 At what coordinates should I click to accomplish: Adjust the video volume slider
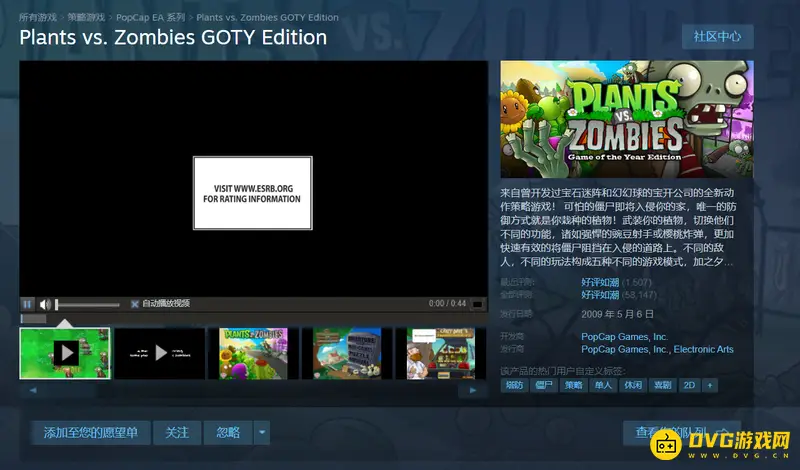[x=87, y=304]
